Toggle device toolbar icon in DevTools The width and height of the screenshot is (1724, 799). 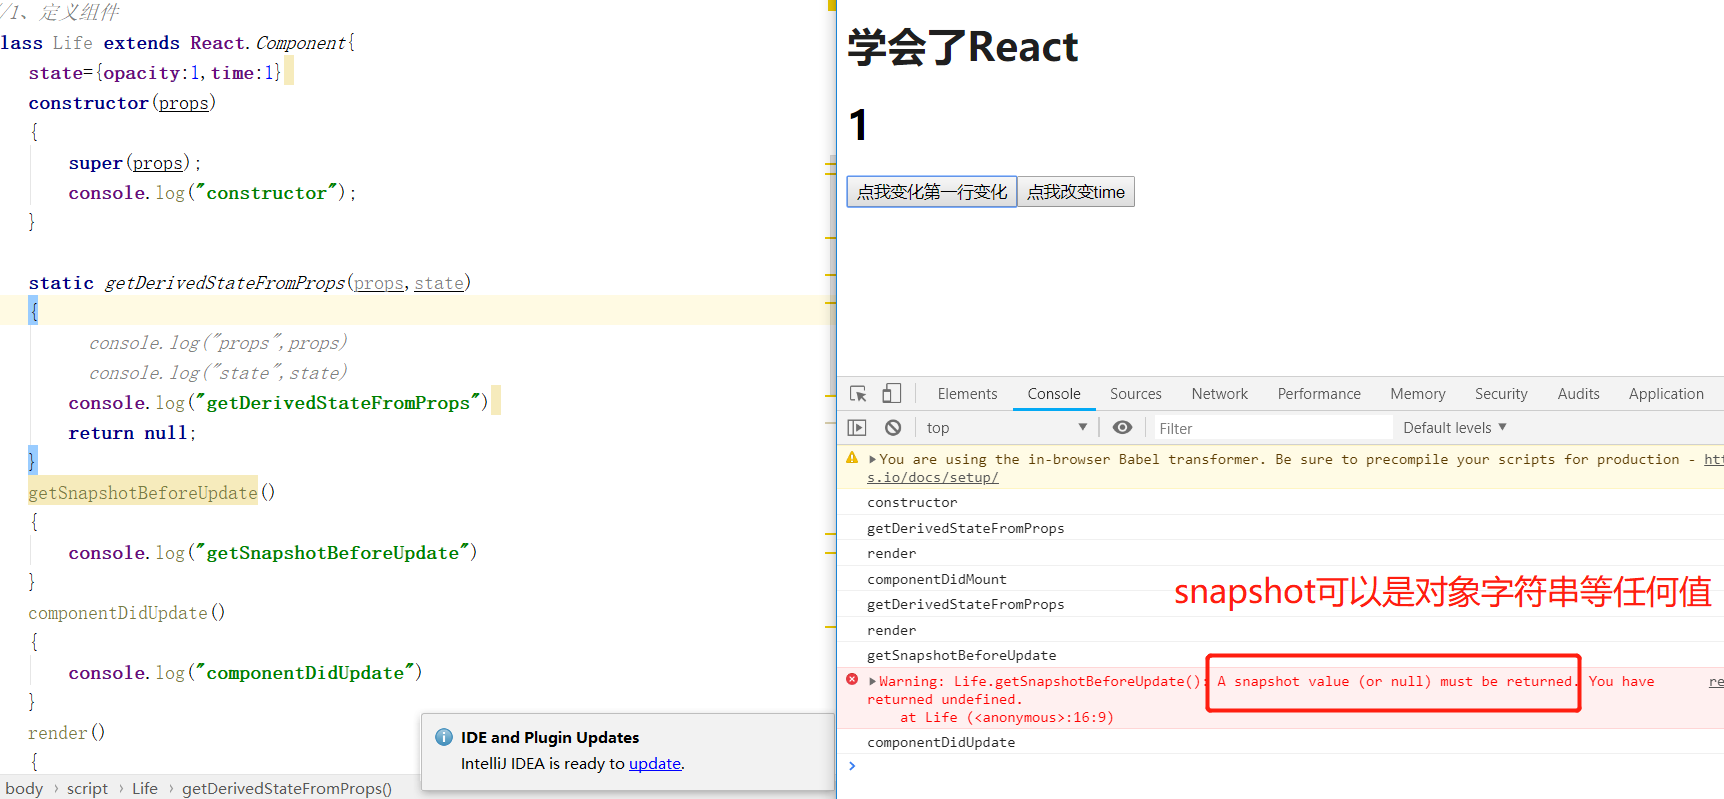891,394
